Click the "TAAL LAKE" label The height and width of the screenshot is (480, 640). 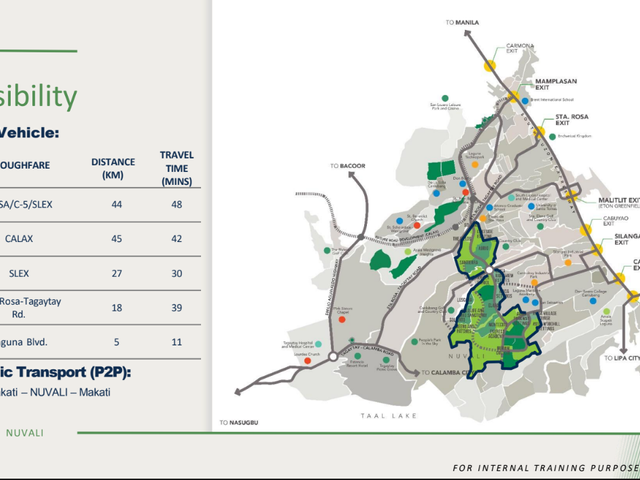pos(389,416)
